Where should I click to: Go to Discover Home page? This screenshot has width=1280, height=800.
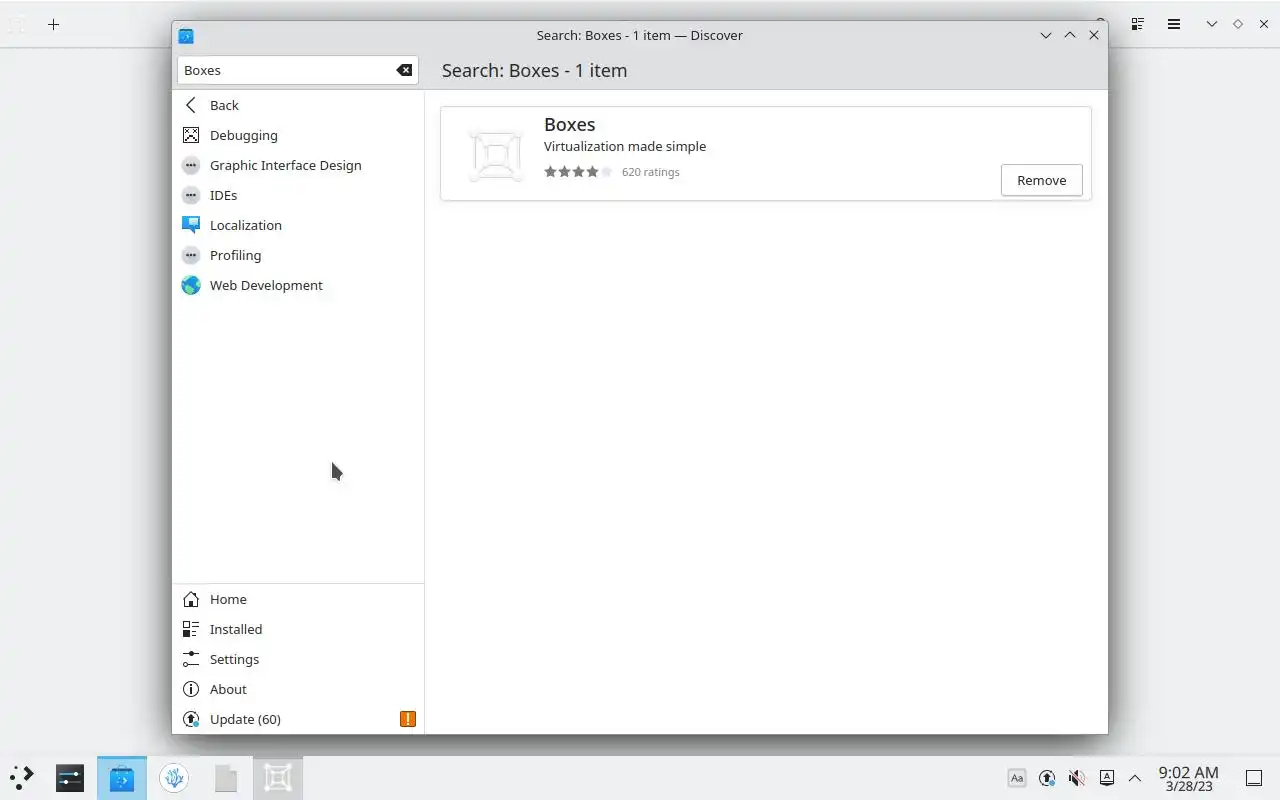click(298, 599)
